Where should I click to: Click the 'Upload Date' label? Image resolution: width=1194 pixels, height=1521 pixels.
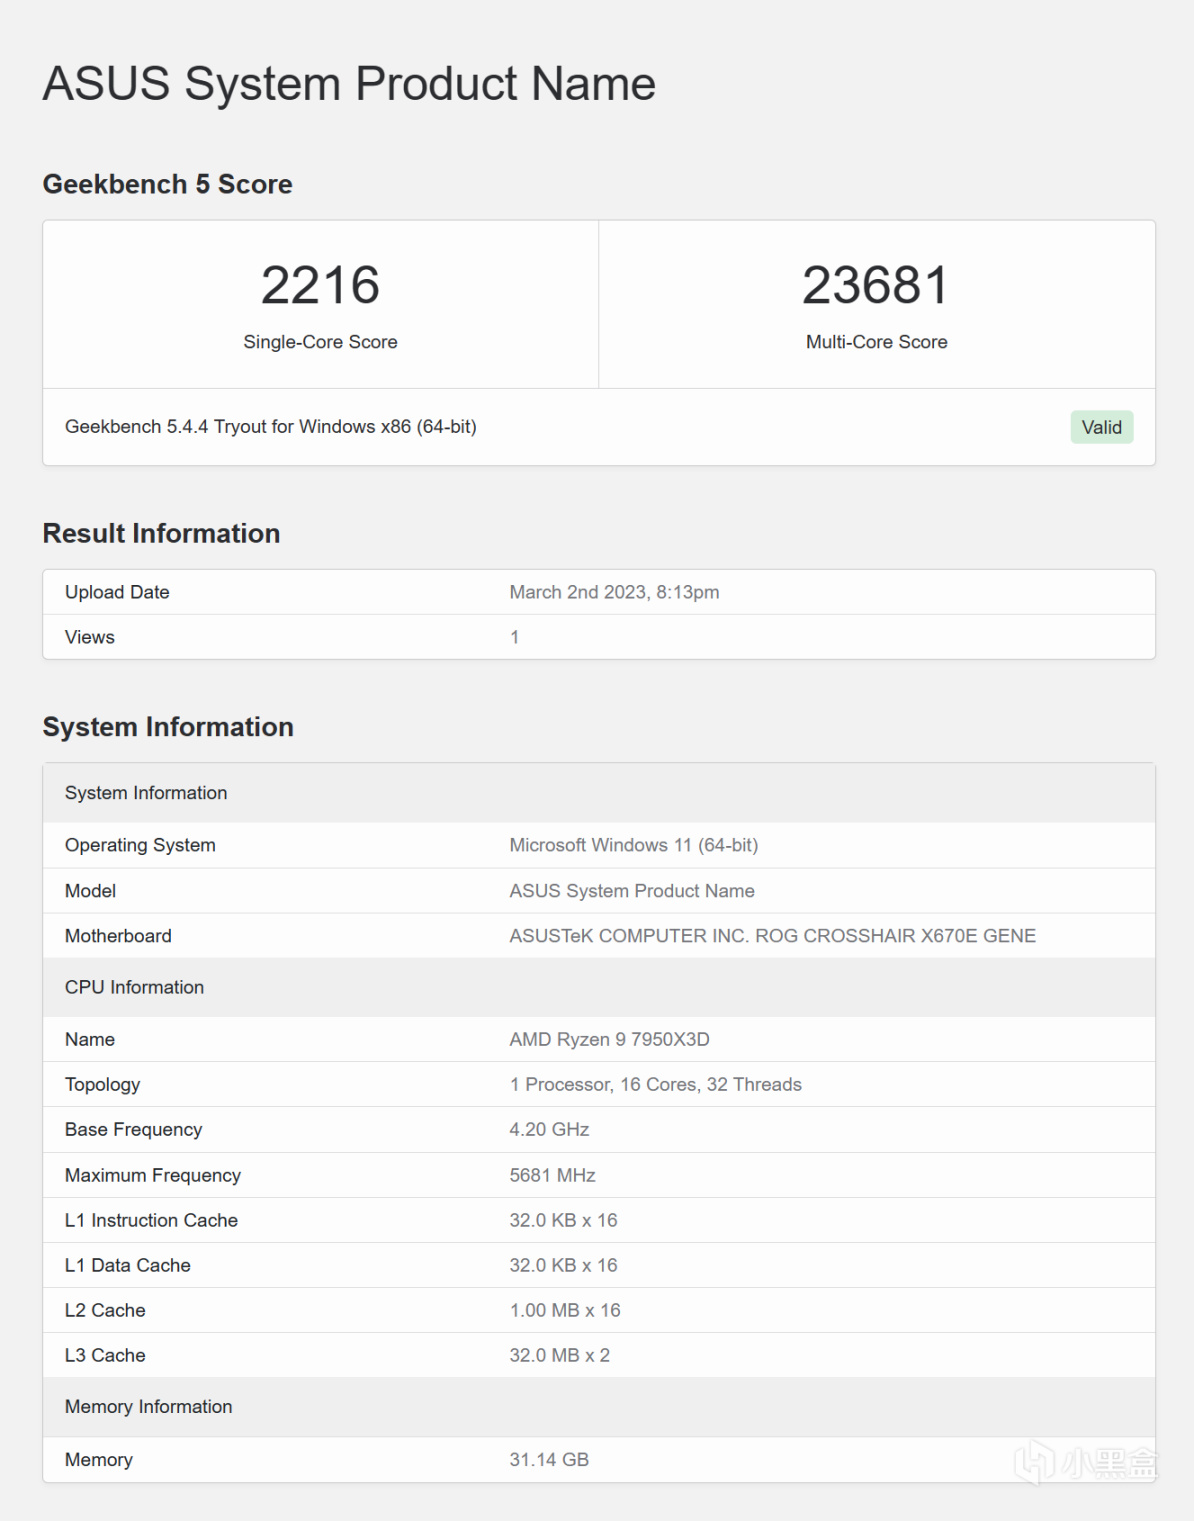coord(117,592)
